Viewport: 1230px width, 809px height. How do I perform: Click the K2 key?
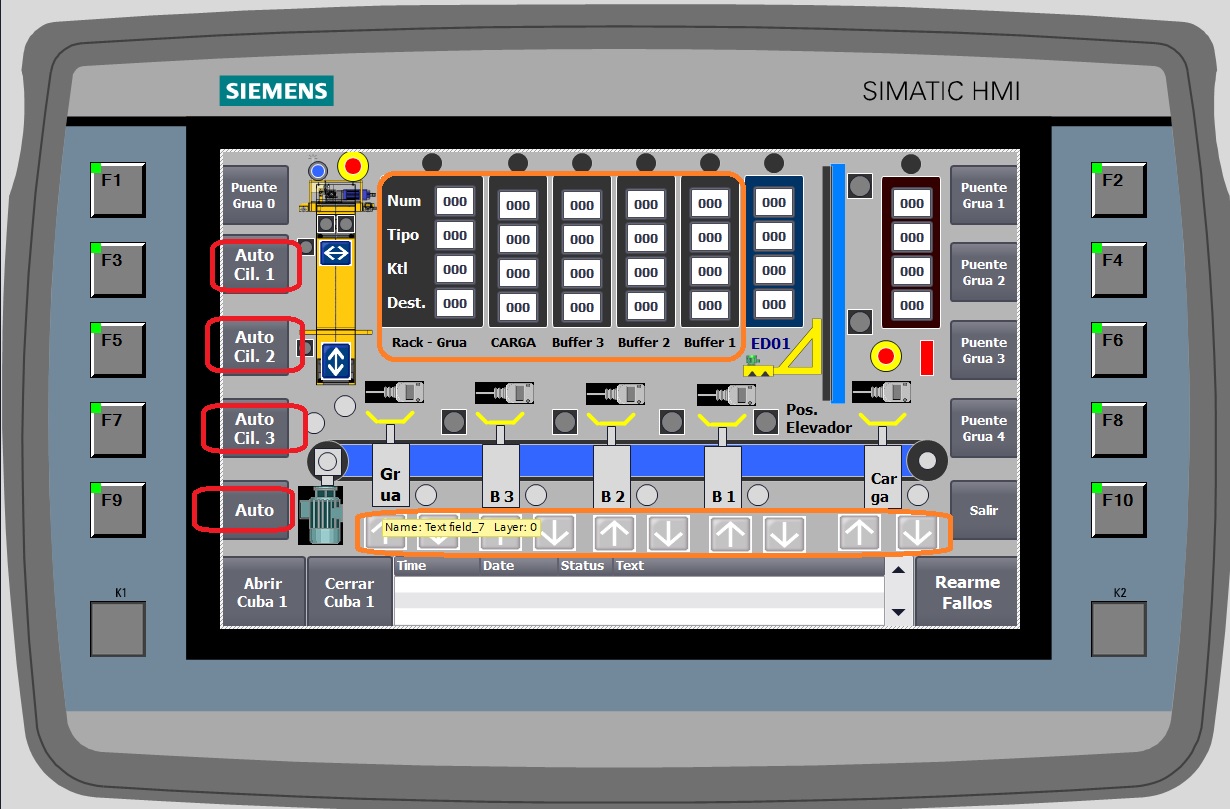pos(1118,629)
